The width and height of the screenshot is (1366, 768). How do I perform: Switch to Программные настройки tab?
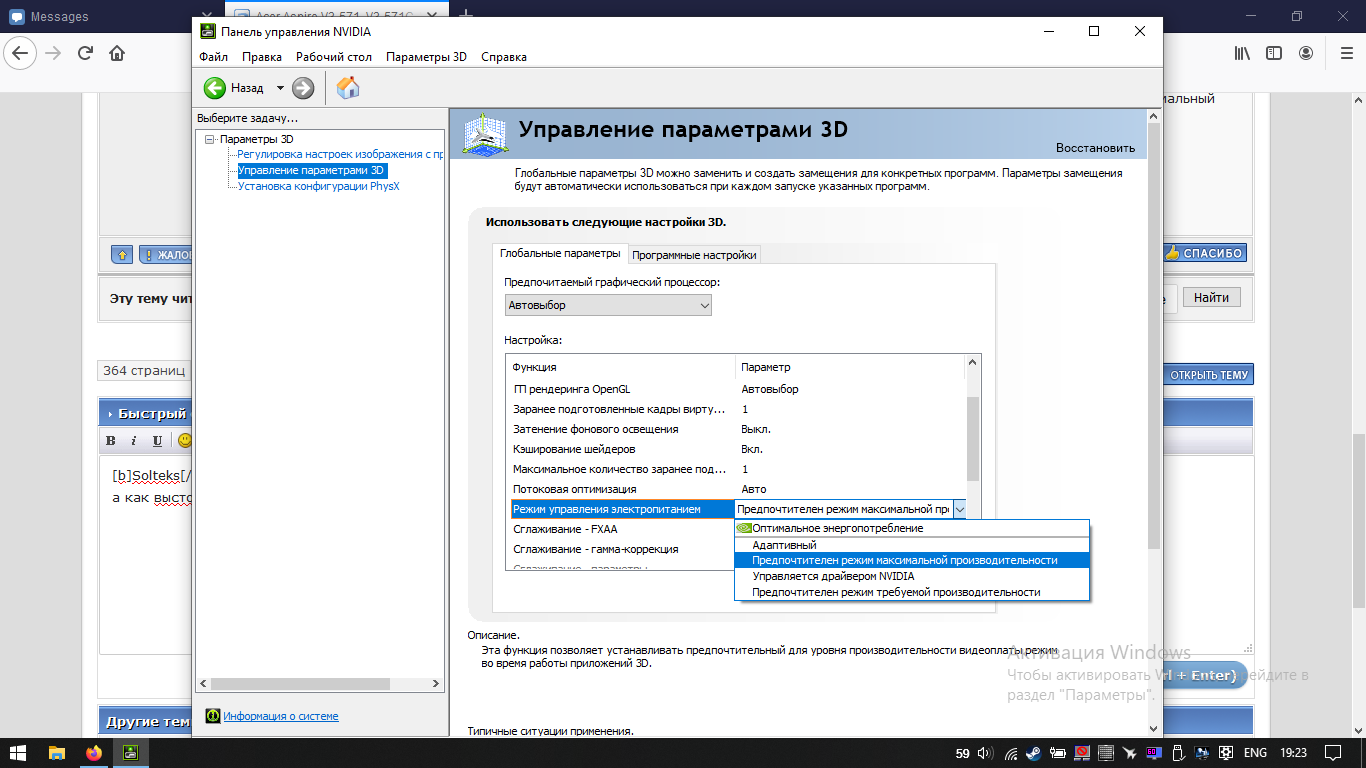(x=694, y=255)
